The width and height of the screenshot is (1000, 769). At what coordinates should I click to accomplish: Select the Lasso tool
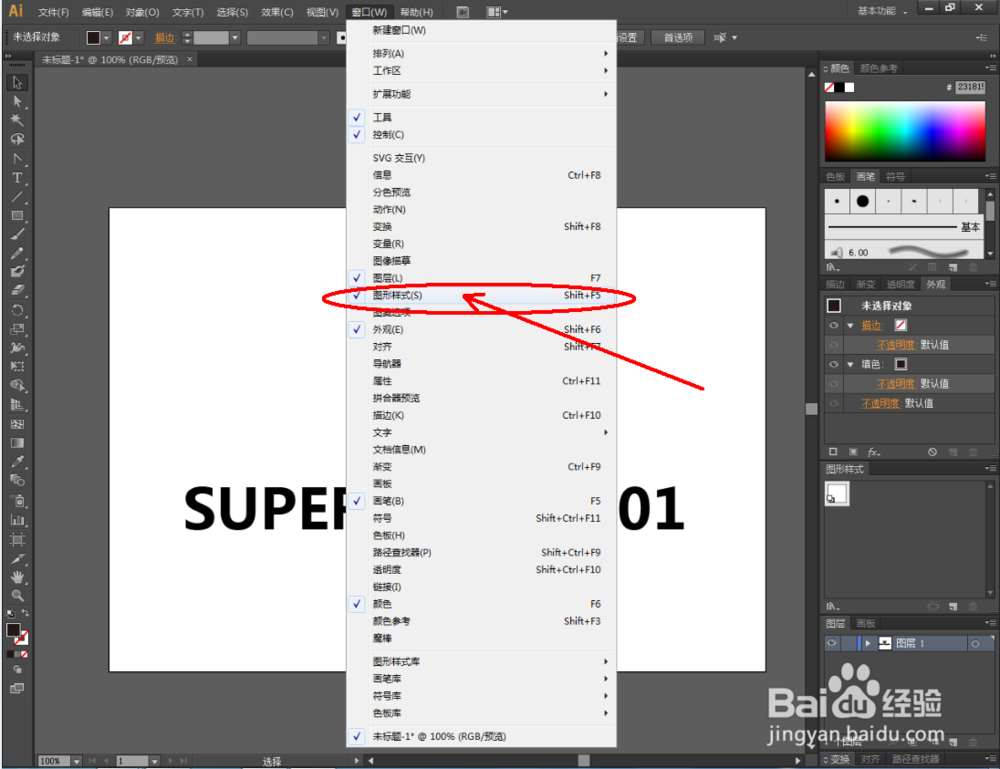coord(17,140)
